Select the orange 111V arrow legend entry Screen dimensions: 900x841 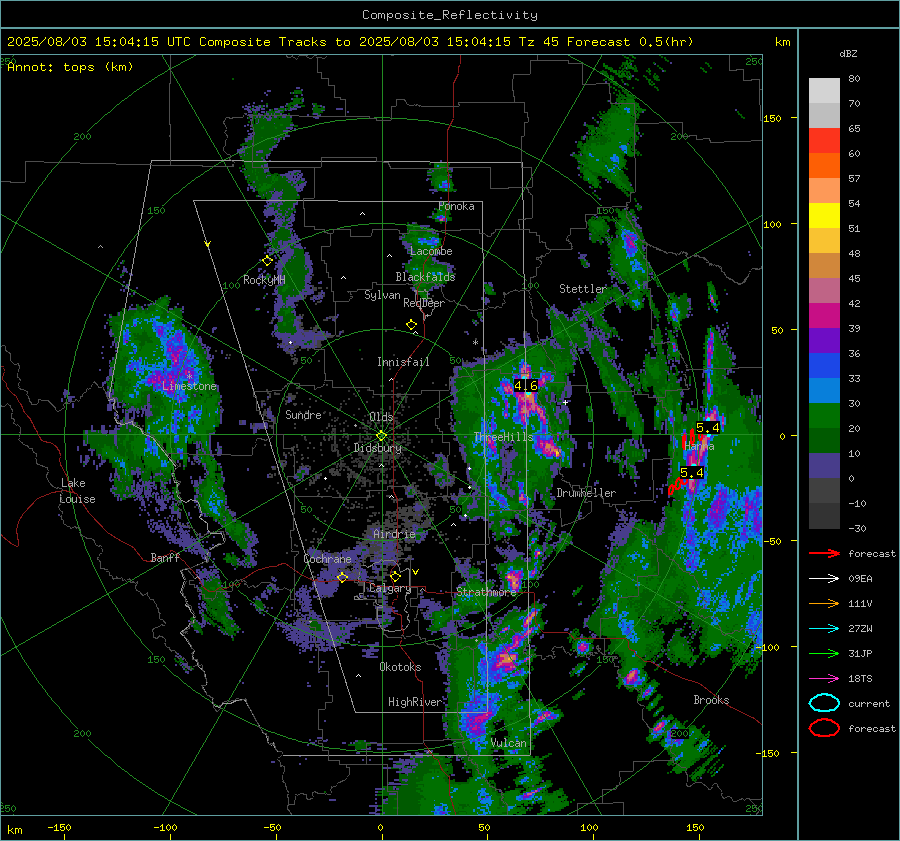(x=824, y=603)
